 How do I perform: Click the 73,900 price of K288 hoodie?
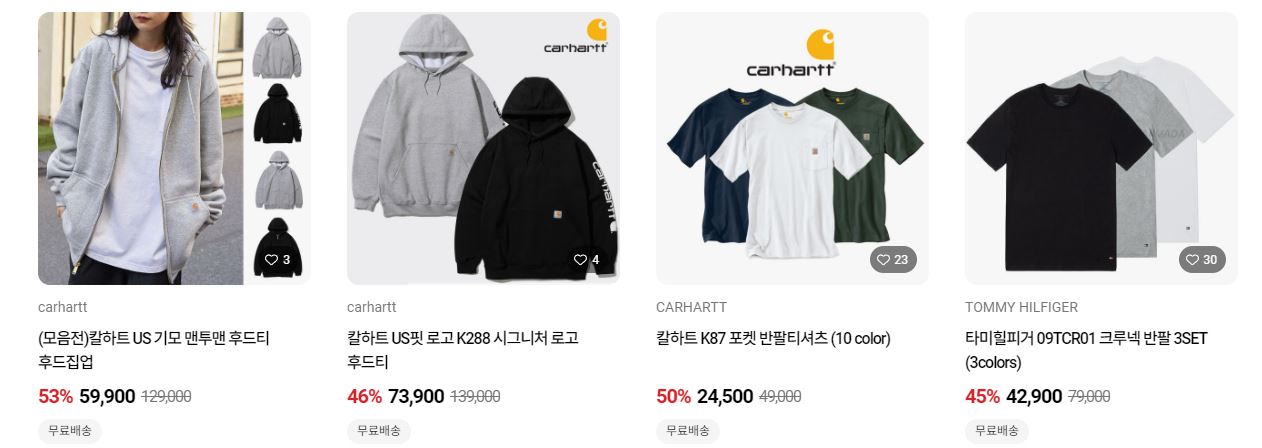pyautogui.click(x=416, y=396)
